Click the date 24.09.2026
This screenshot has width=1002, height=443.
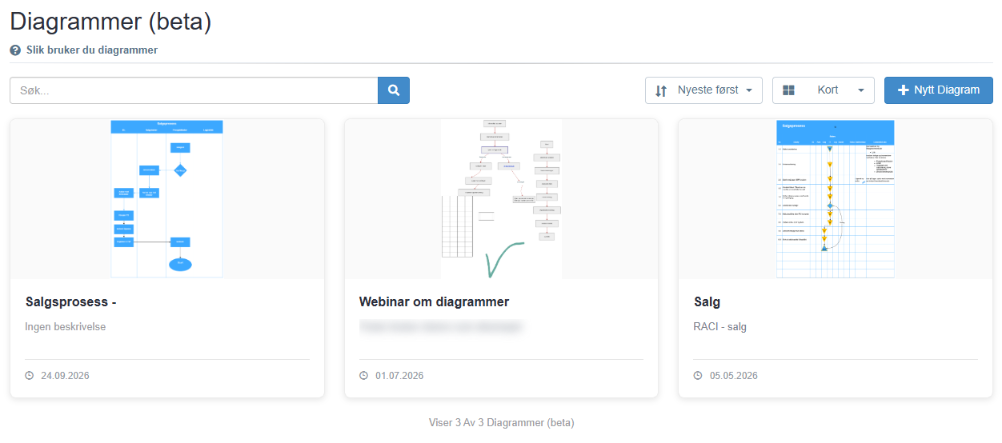tap(65, 375)
